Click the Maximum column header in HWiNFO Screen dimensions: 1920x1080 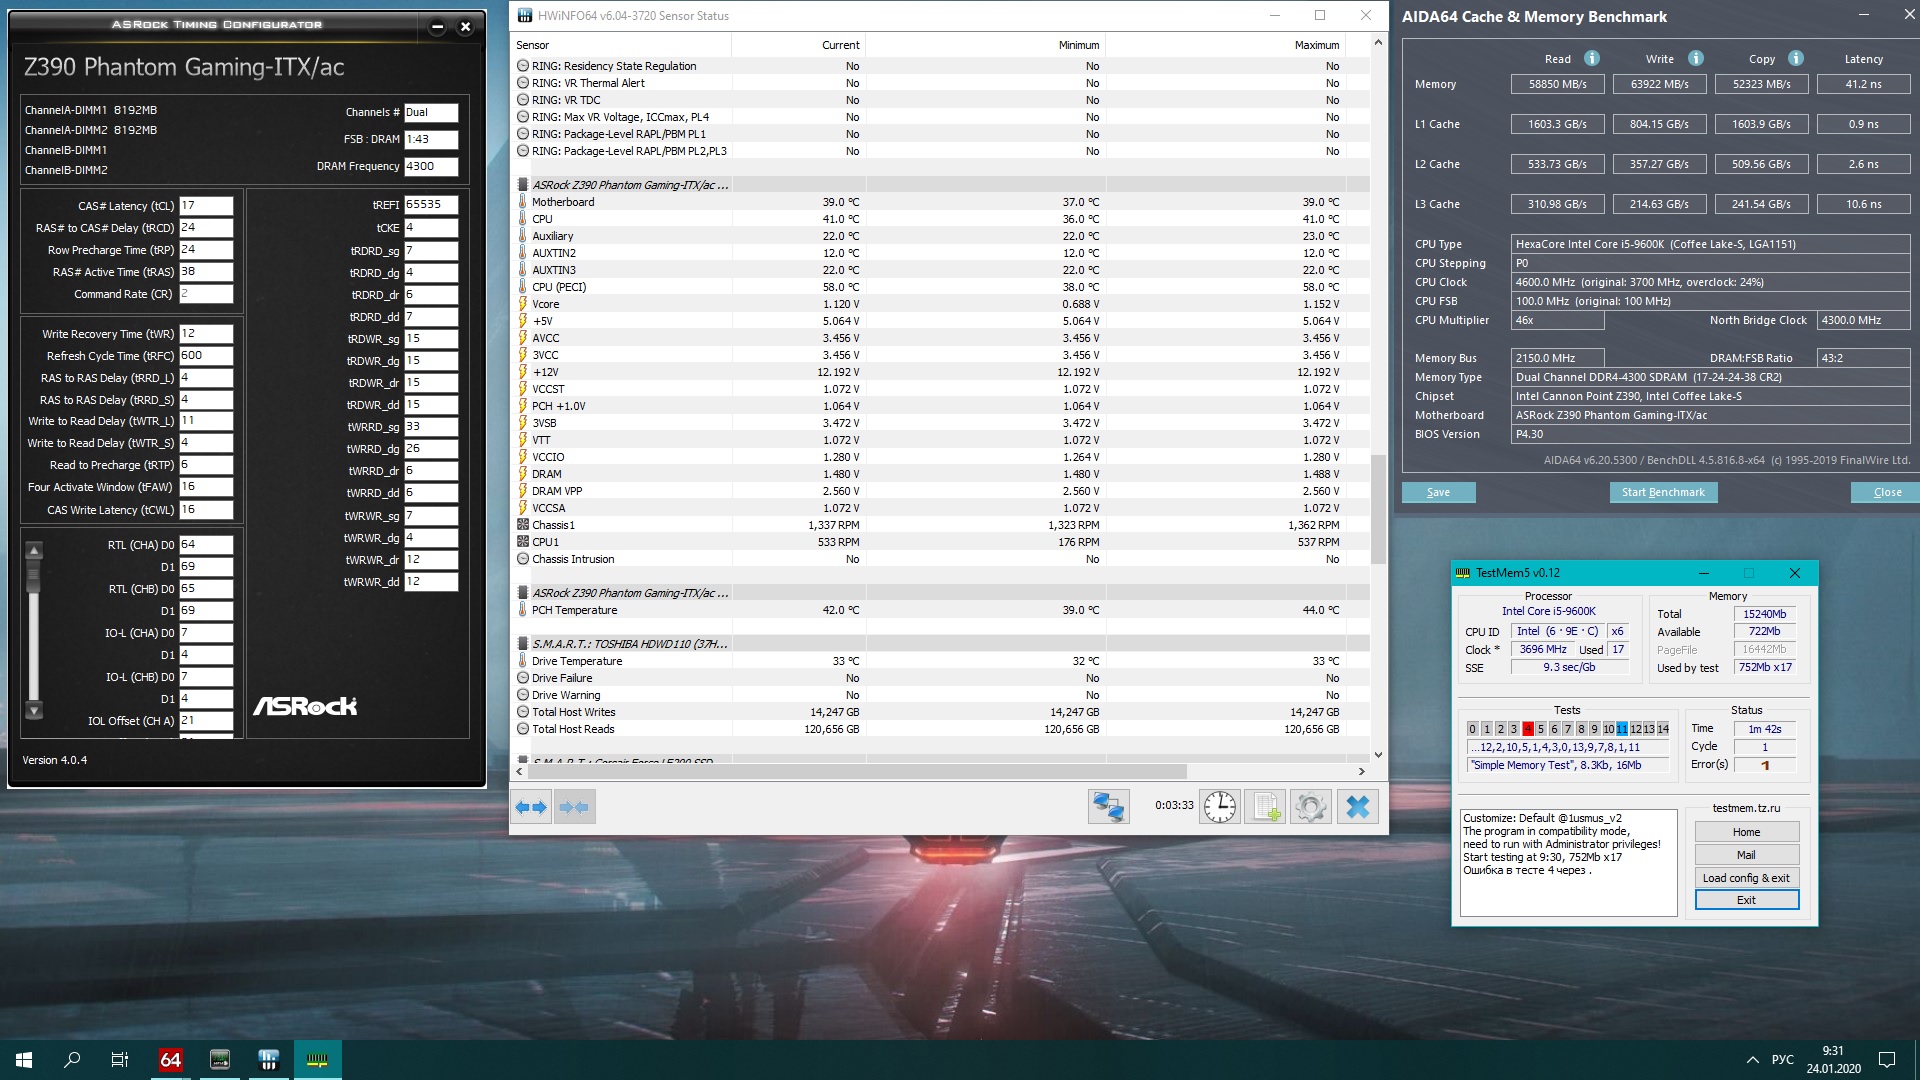[1316, 45]
